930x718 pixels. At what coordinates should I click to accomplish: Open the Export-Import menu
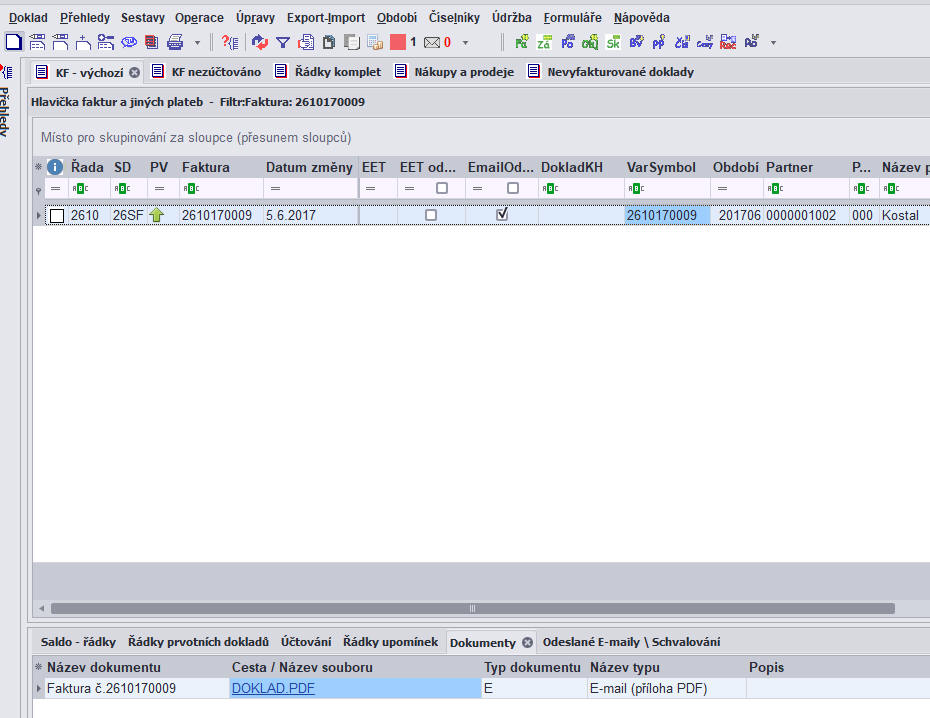tap(326, 18)
